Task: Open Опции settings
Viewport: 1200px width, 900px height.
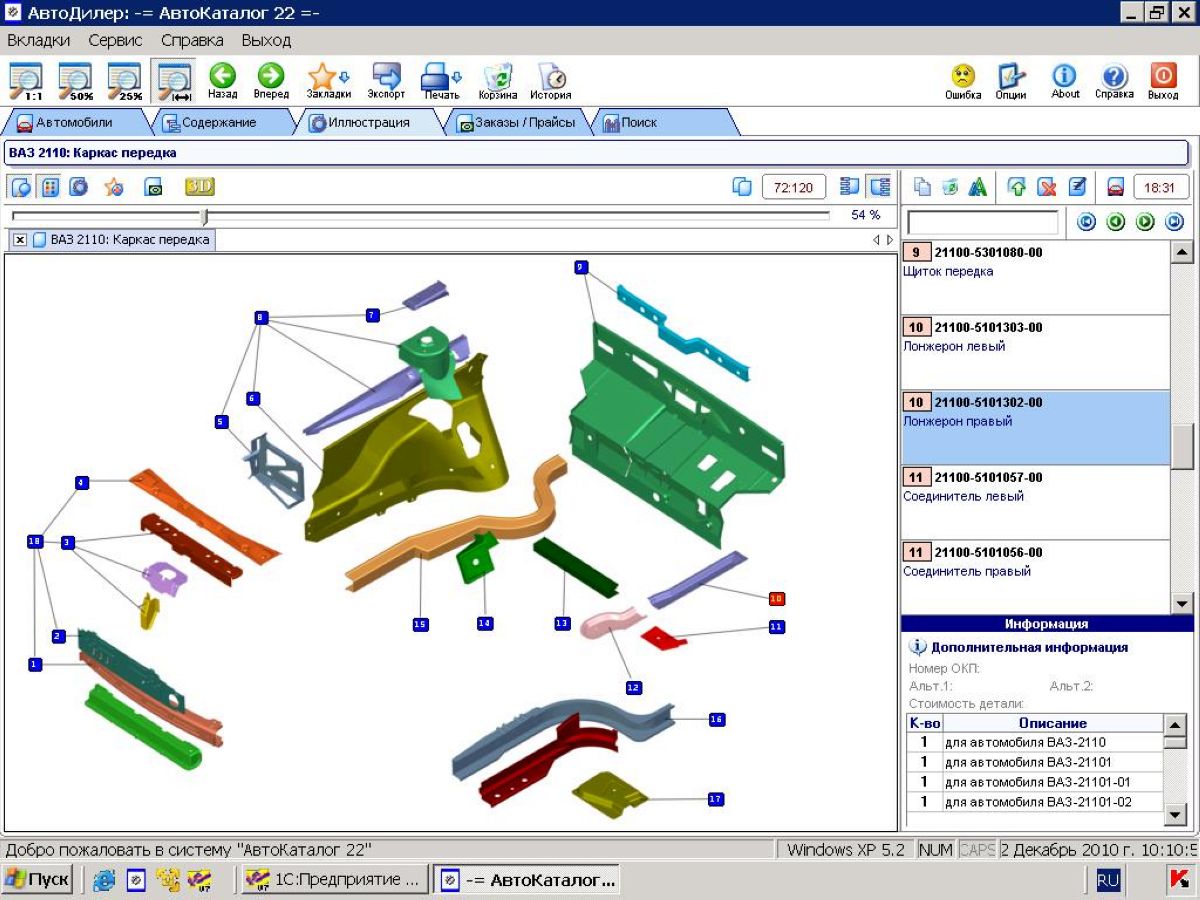Action: pos(1012,81)
